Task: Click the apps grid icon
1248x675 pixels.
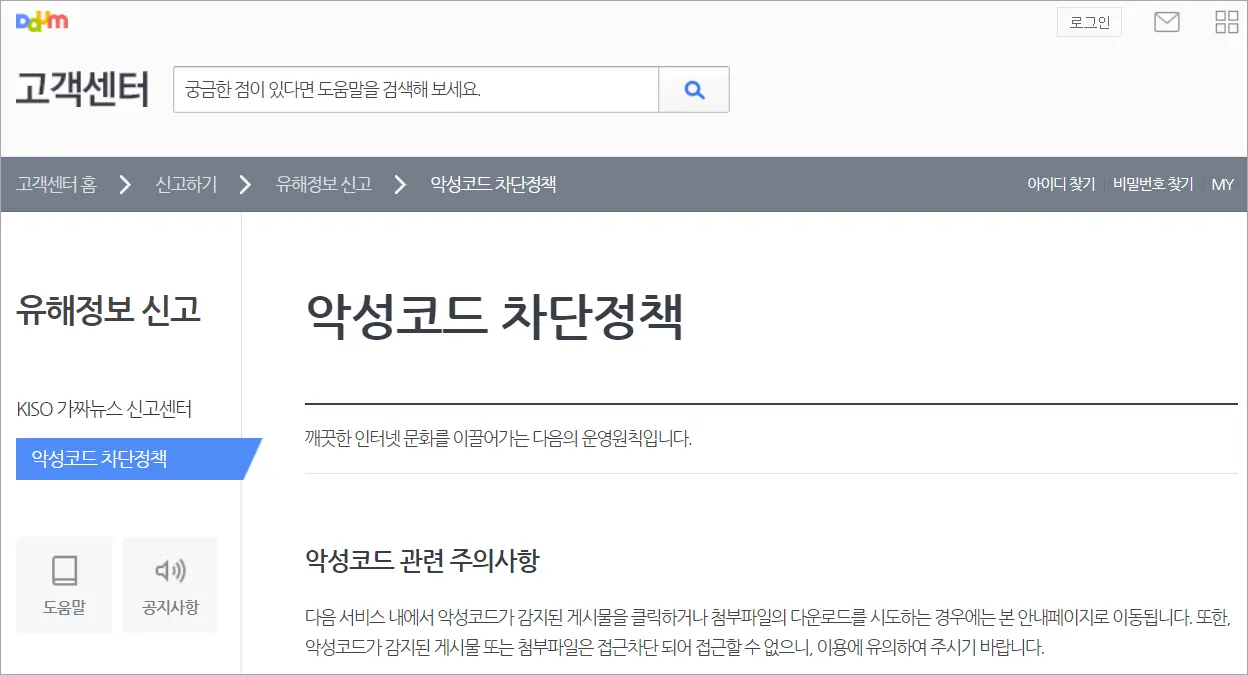Action: coord(1225,21)
